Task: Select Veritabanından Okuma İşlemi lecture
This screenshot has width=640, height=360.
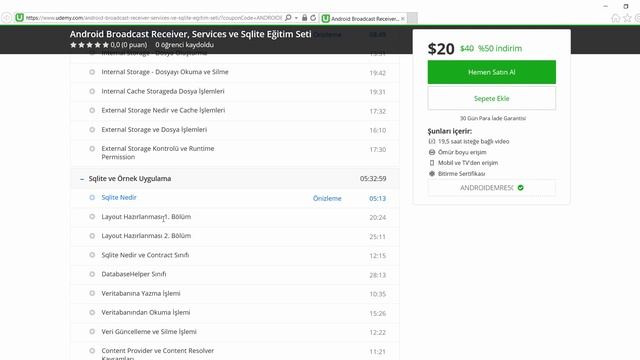Action: tap(146, 312)
